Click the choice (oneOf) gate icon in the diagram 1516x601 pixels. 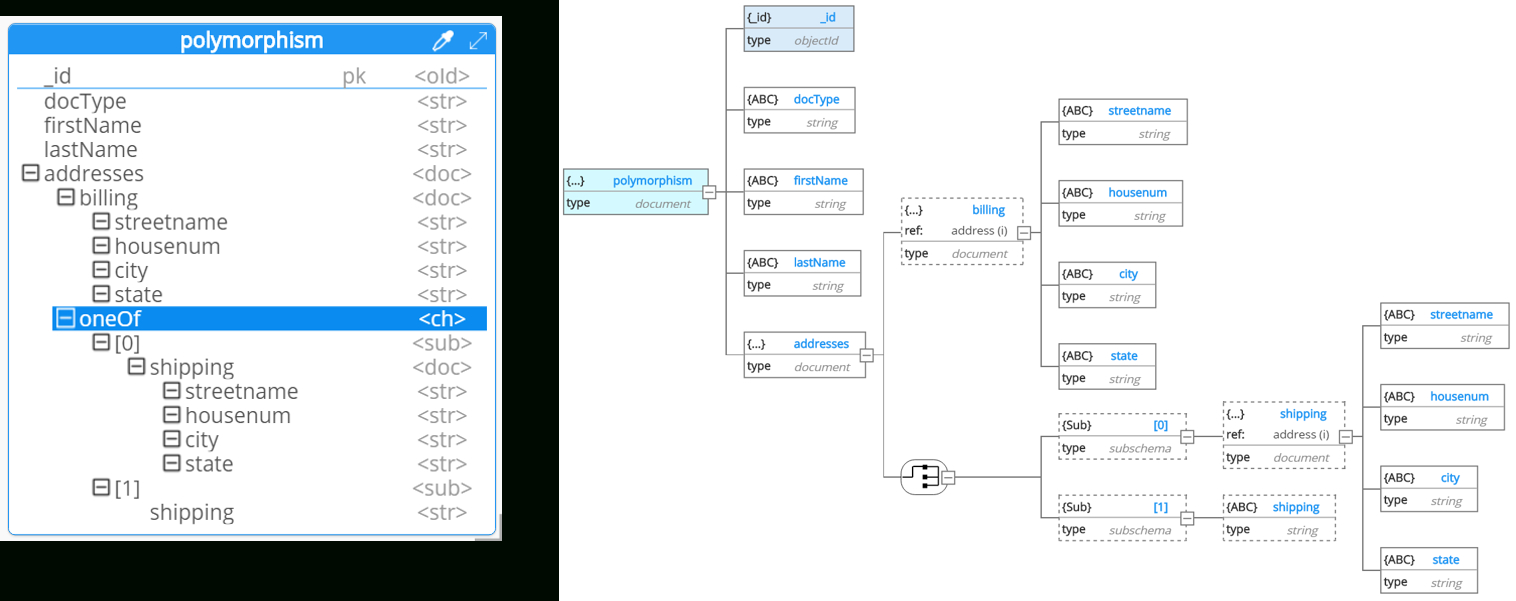[925, 477]
